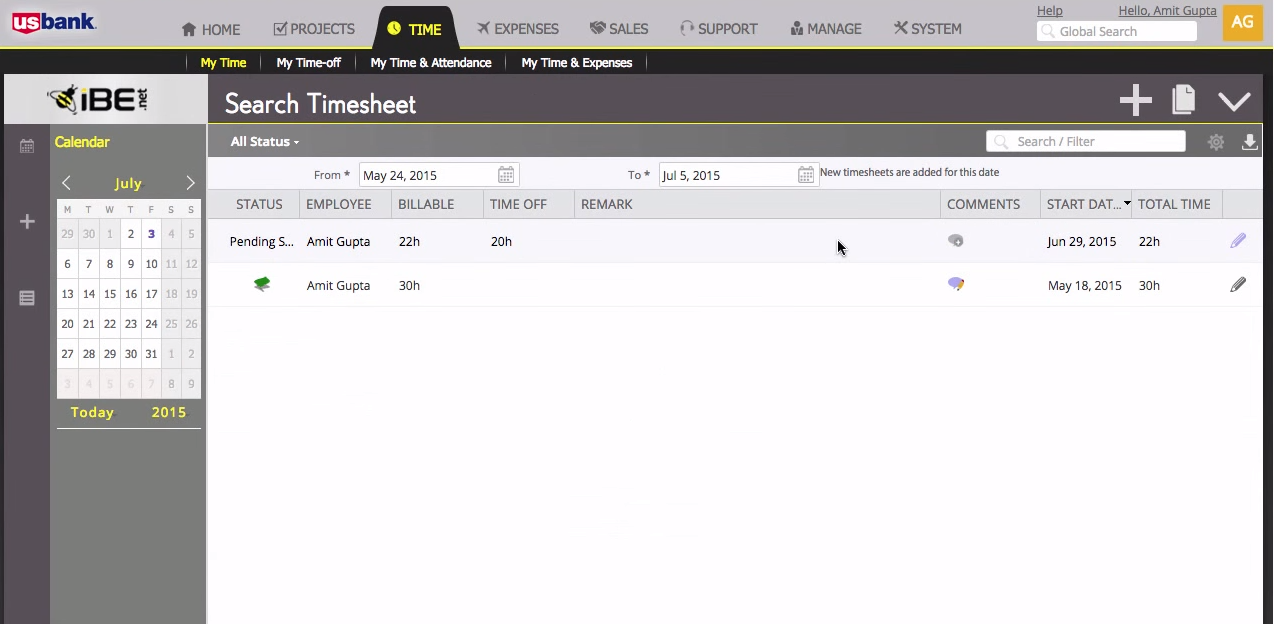Select July 3 in calendar

point(151,235)
